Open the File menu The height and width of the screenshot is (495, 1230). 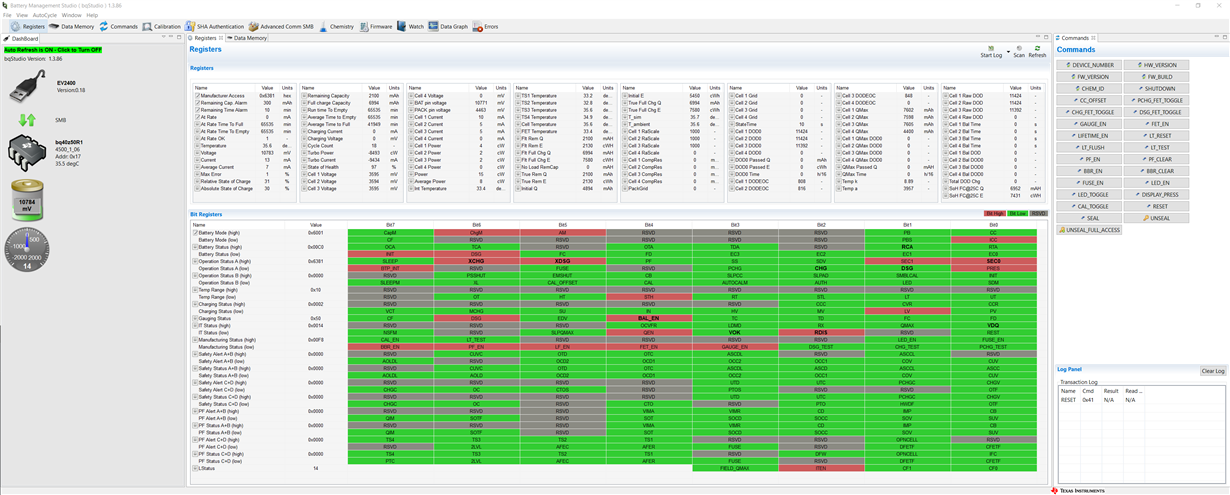pos(8,15)
